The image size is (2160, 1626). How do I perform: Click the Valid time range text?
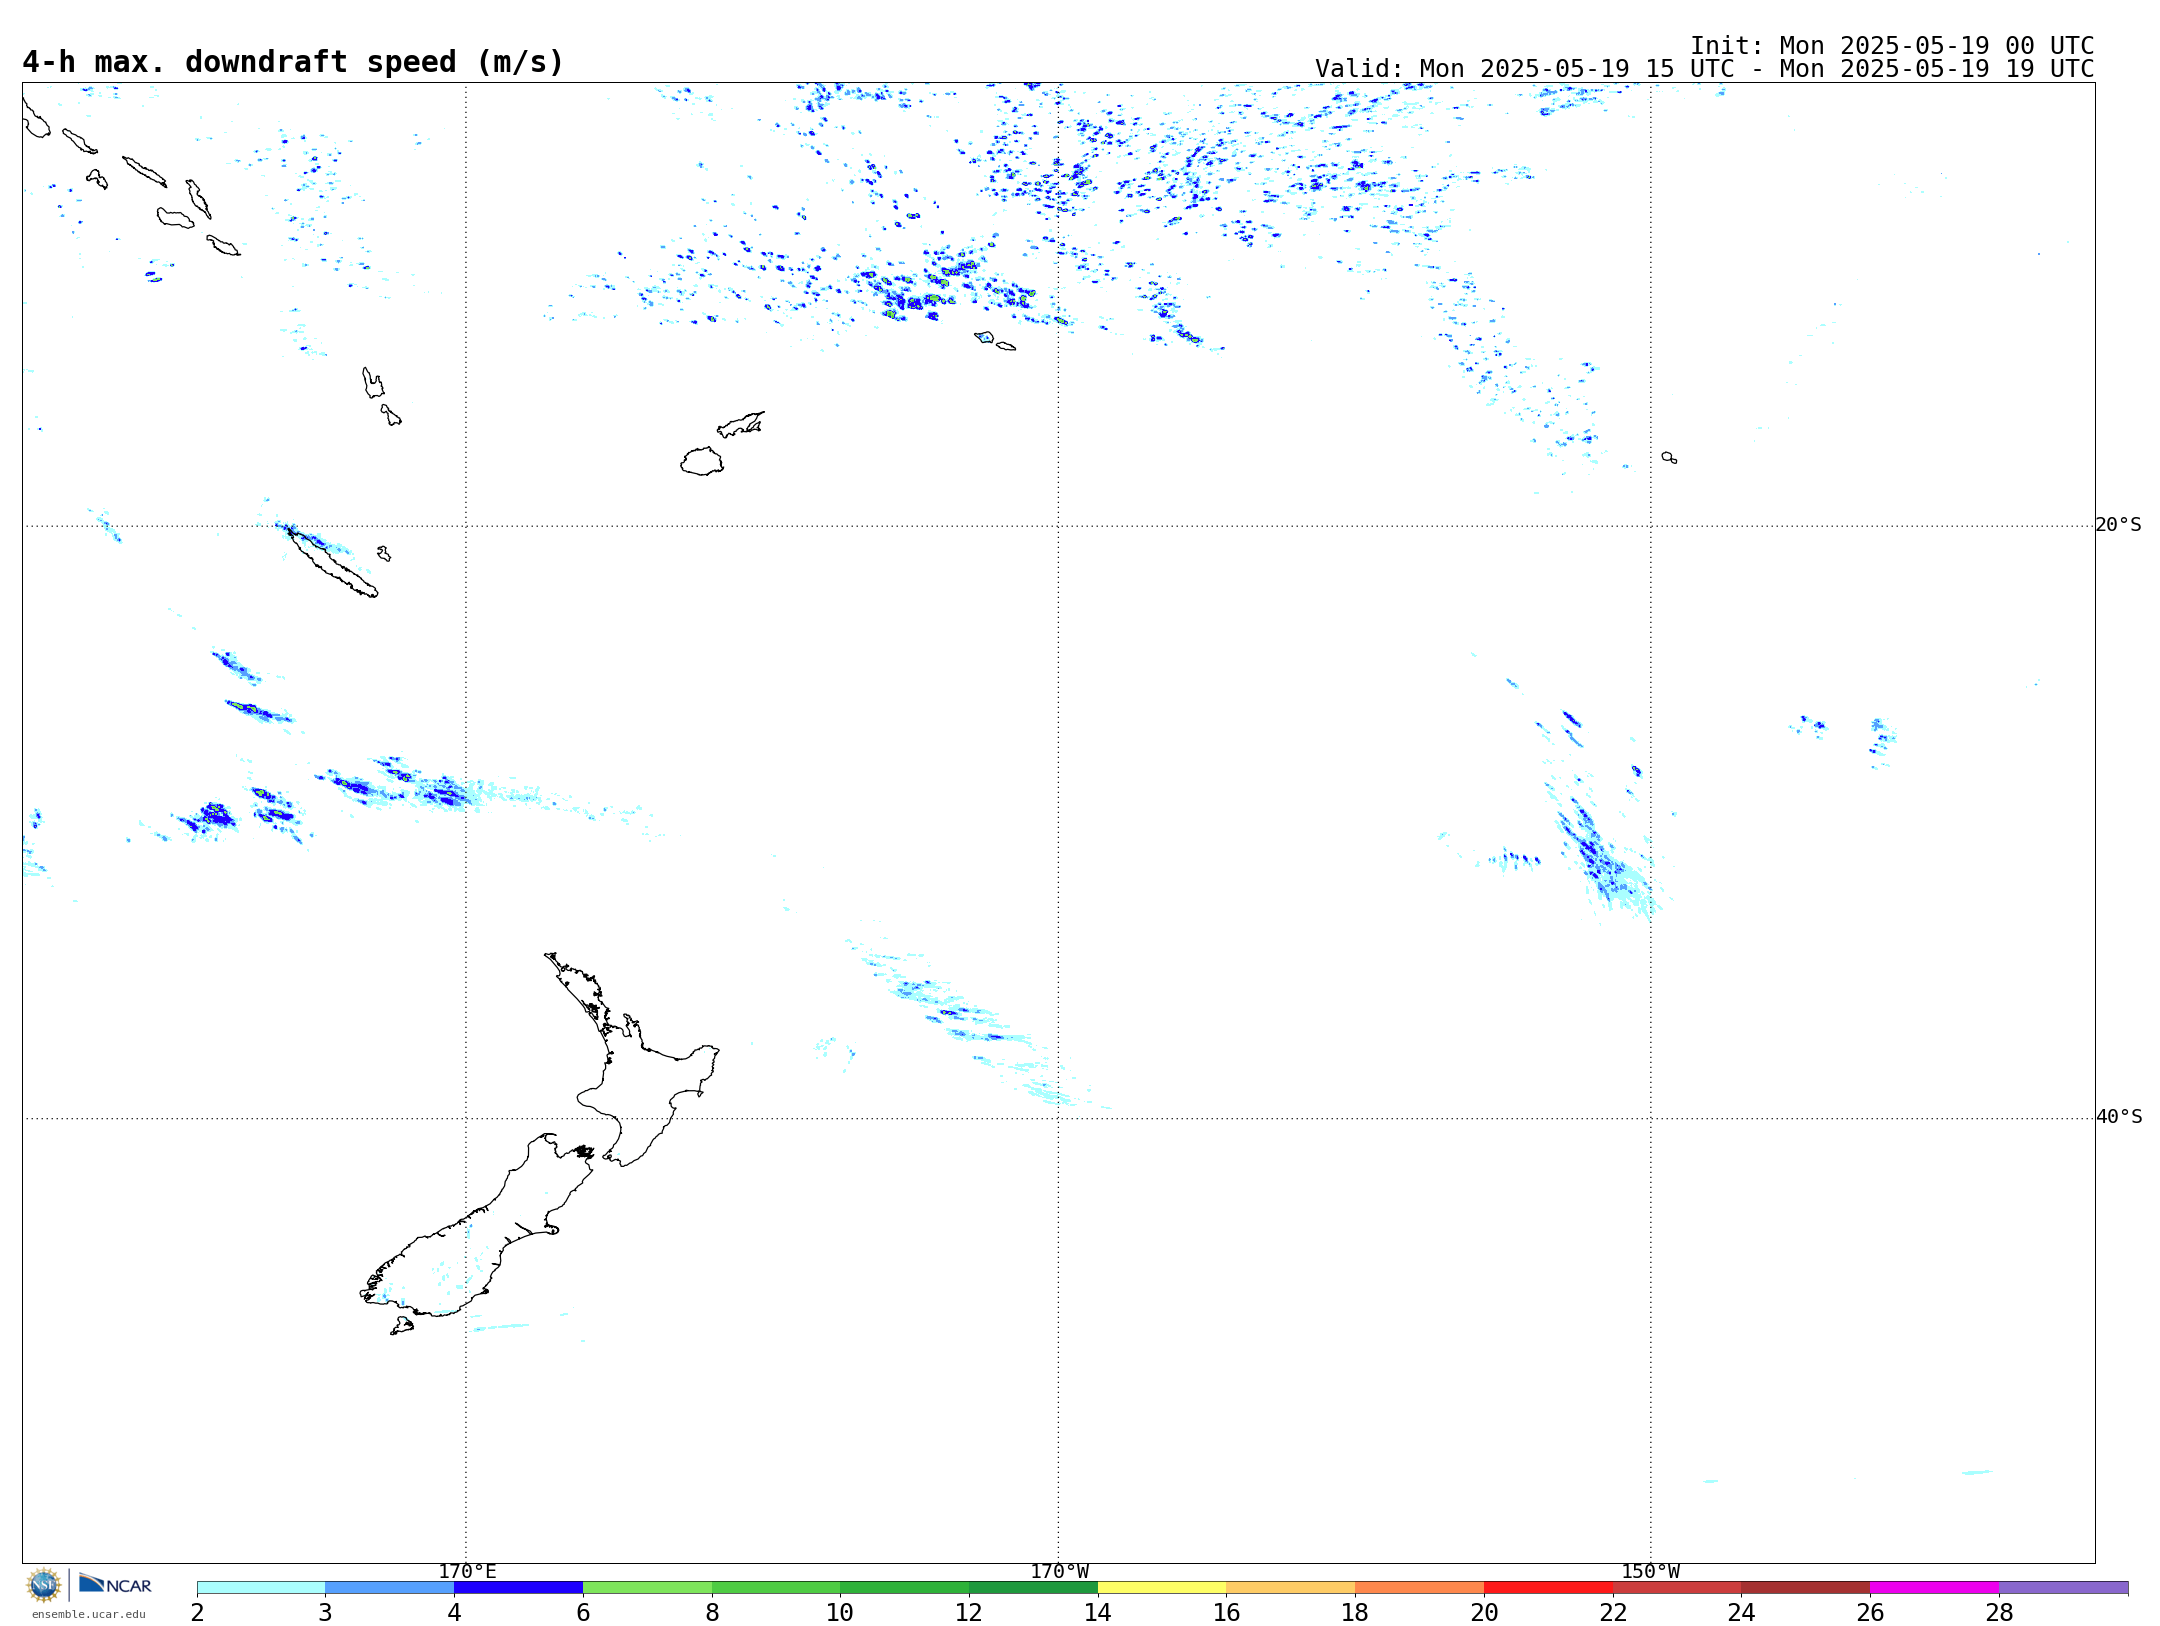[x=1704, y=69]
